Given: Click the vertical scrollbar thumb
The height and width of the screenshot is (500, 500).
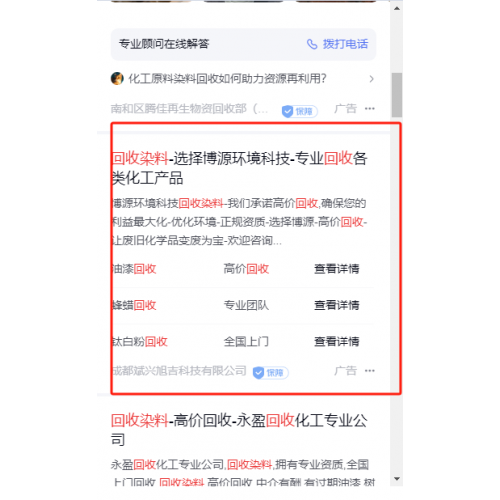Looking at the screenshot, I should click(x=397, y=95).
